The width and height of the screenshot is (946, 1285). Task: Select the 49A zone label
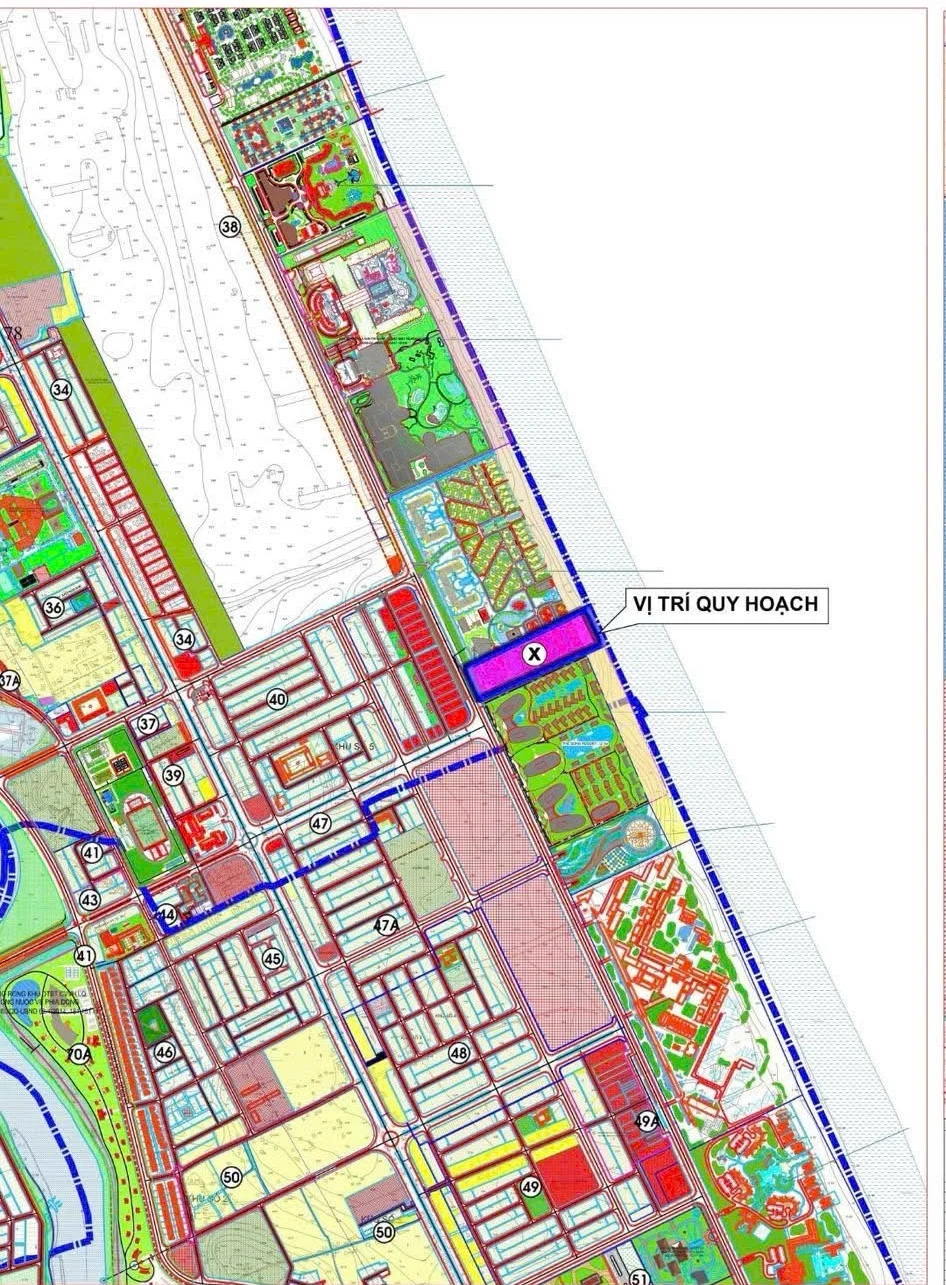point(647,1122)
